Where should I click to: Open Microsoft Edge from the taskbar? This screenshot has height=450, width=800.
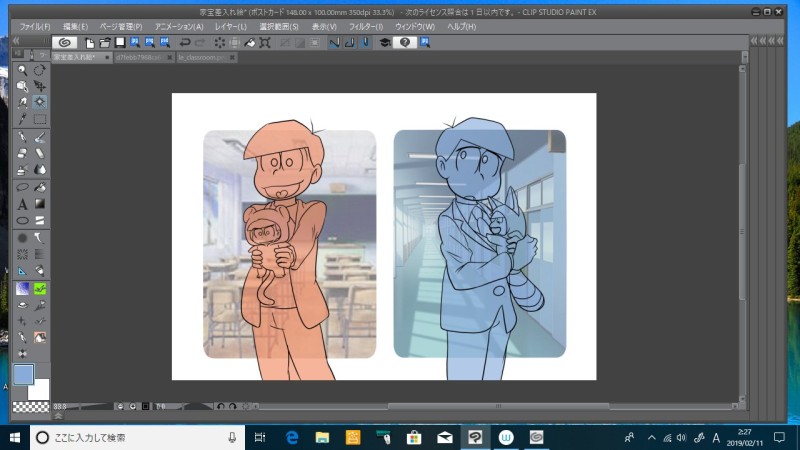point(293,438)
